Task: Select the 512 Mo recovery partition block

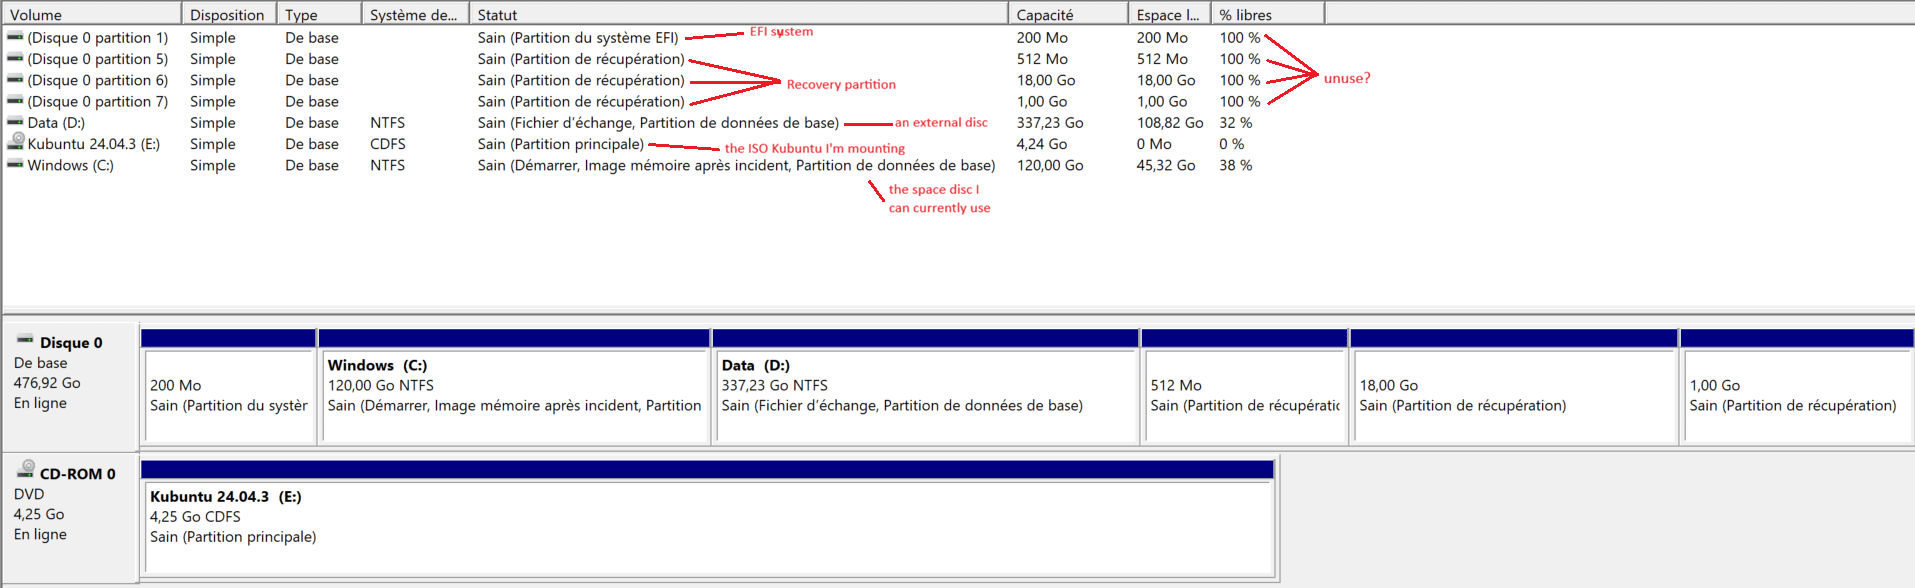Action: pyautogui.click(x=1244, y=395)
